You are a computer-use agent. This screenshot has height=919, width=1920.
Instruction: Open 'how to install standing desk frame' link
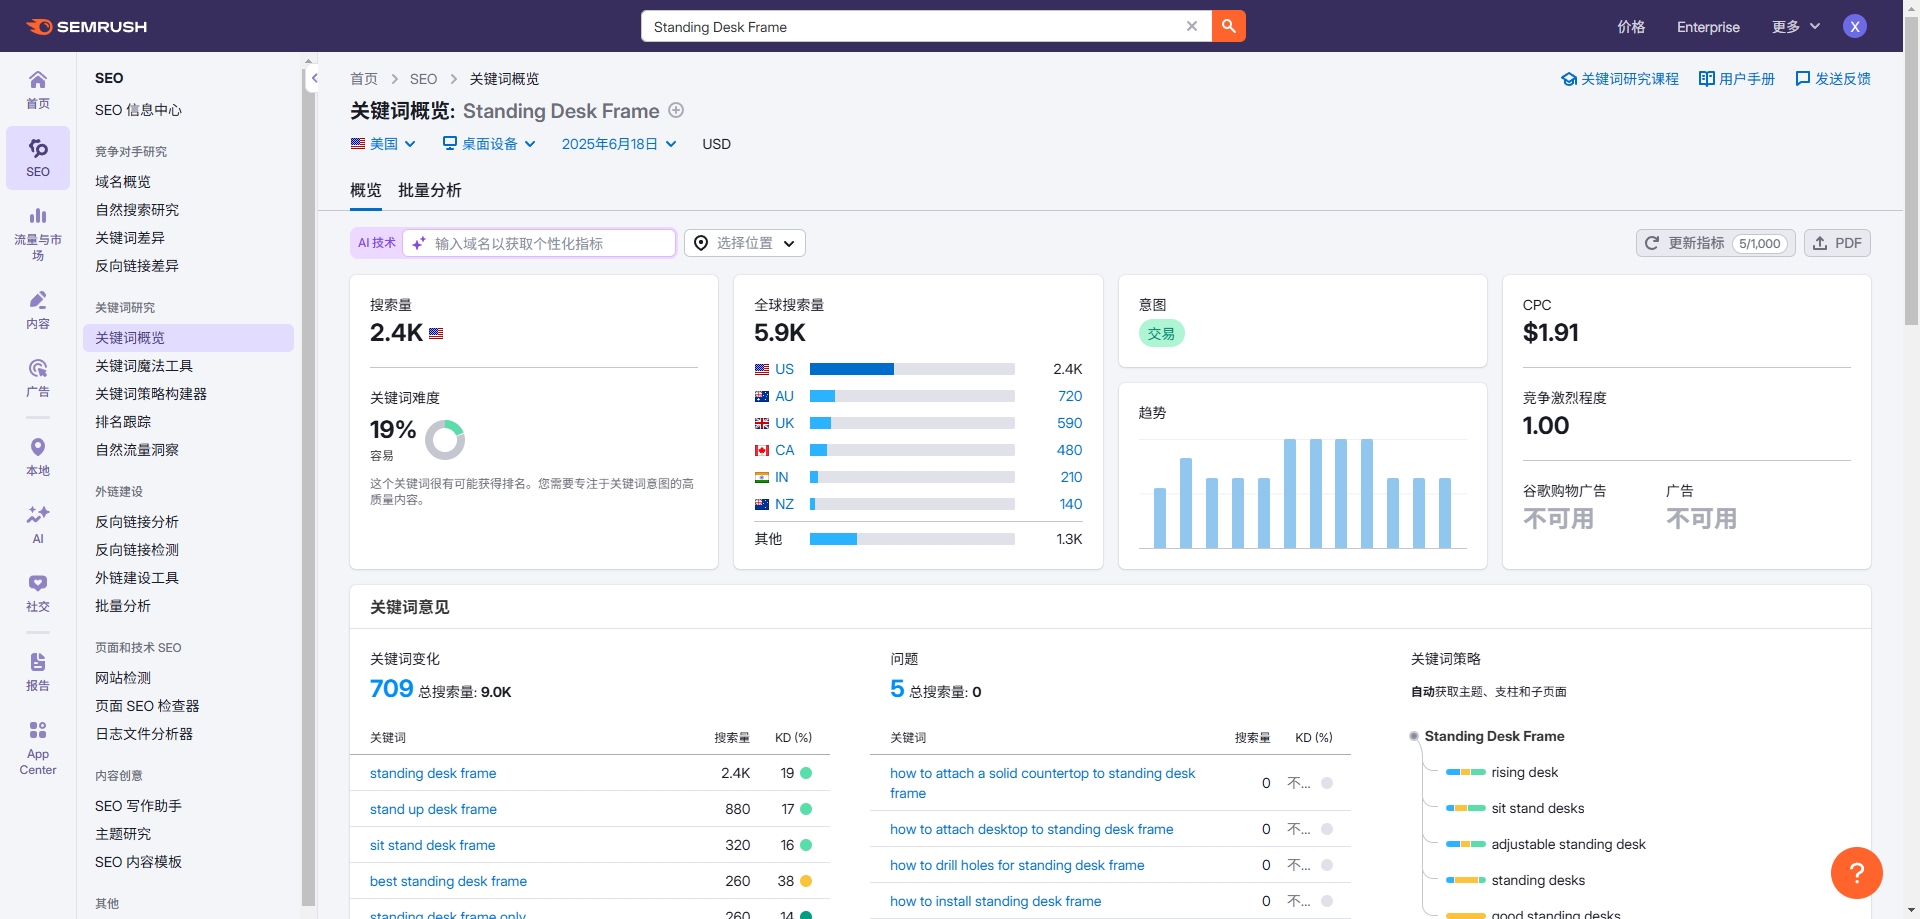995,901
